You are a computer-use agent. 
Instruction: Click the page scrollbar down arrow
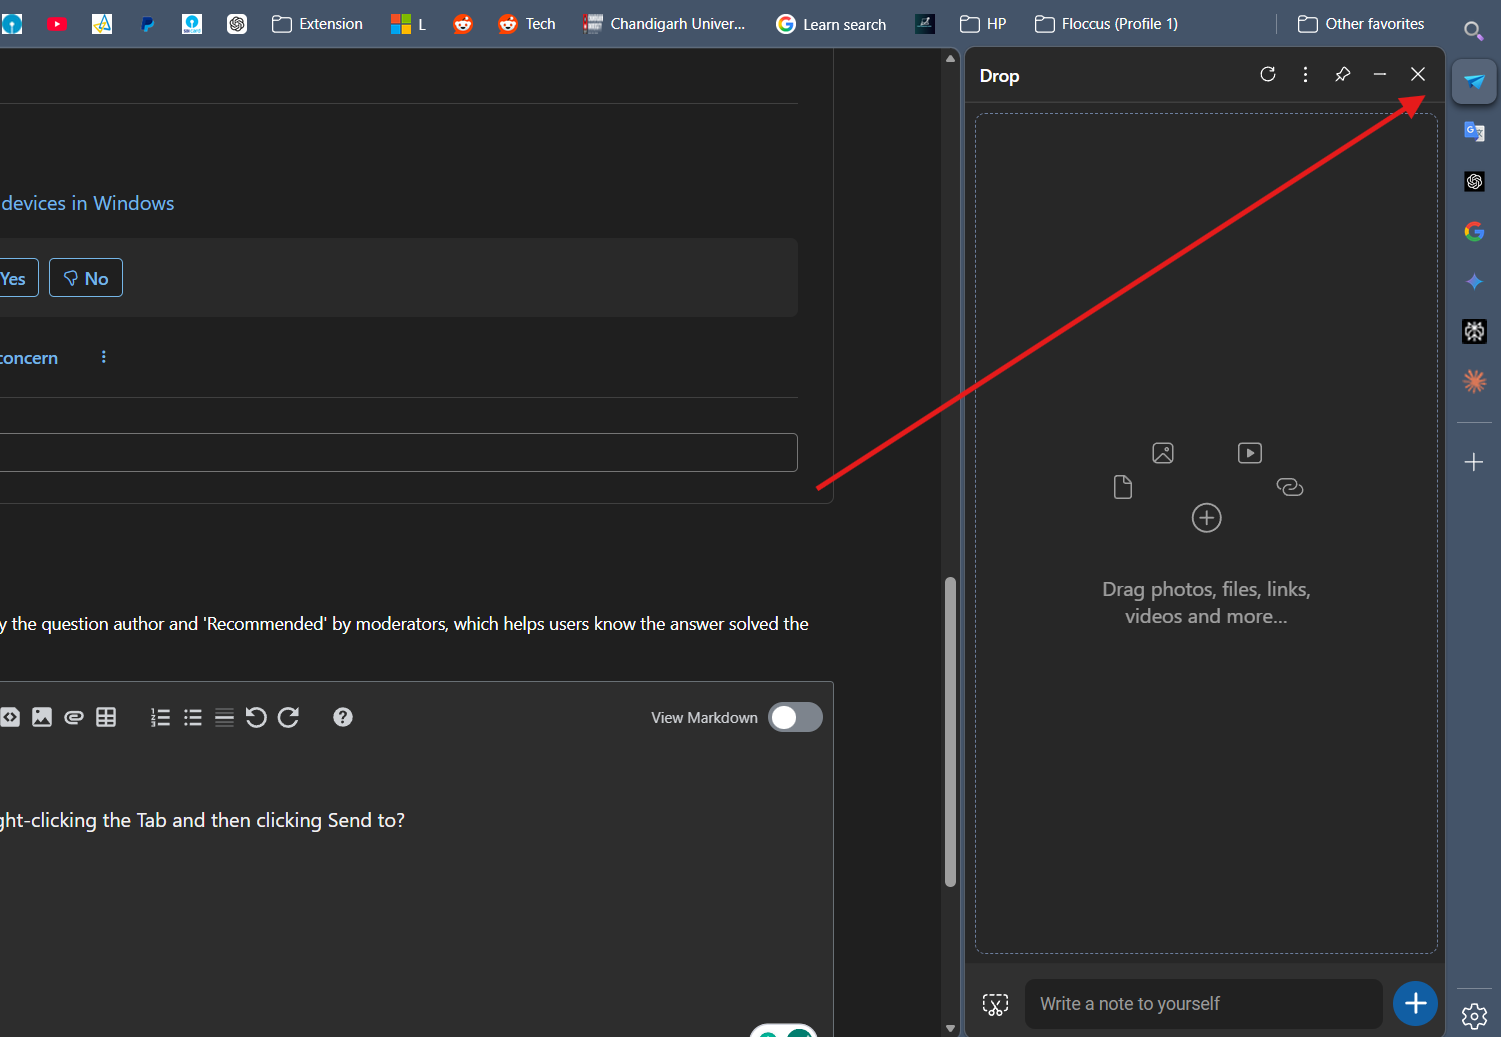click(x=950, y=1027)
